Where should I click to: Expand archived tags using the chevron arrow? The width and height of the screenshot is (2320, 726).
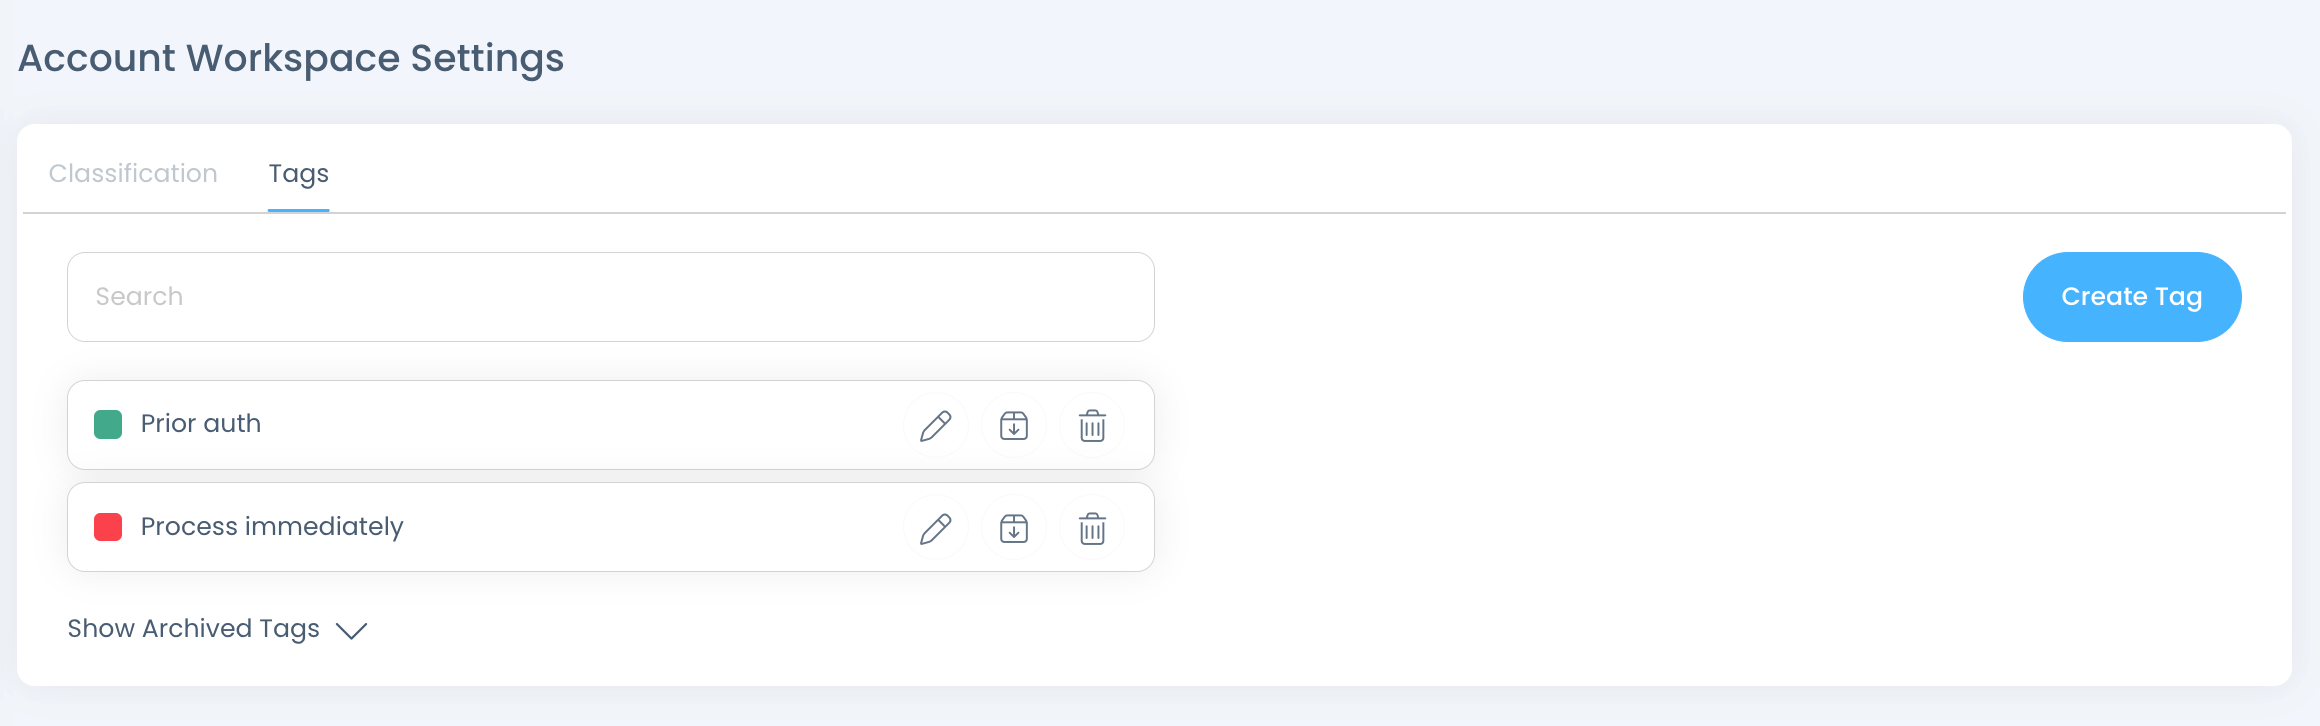[352, 630]
